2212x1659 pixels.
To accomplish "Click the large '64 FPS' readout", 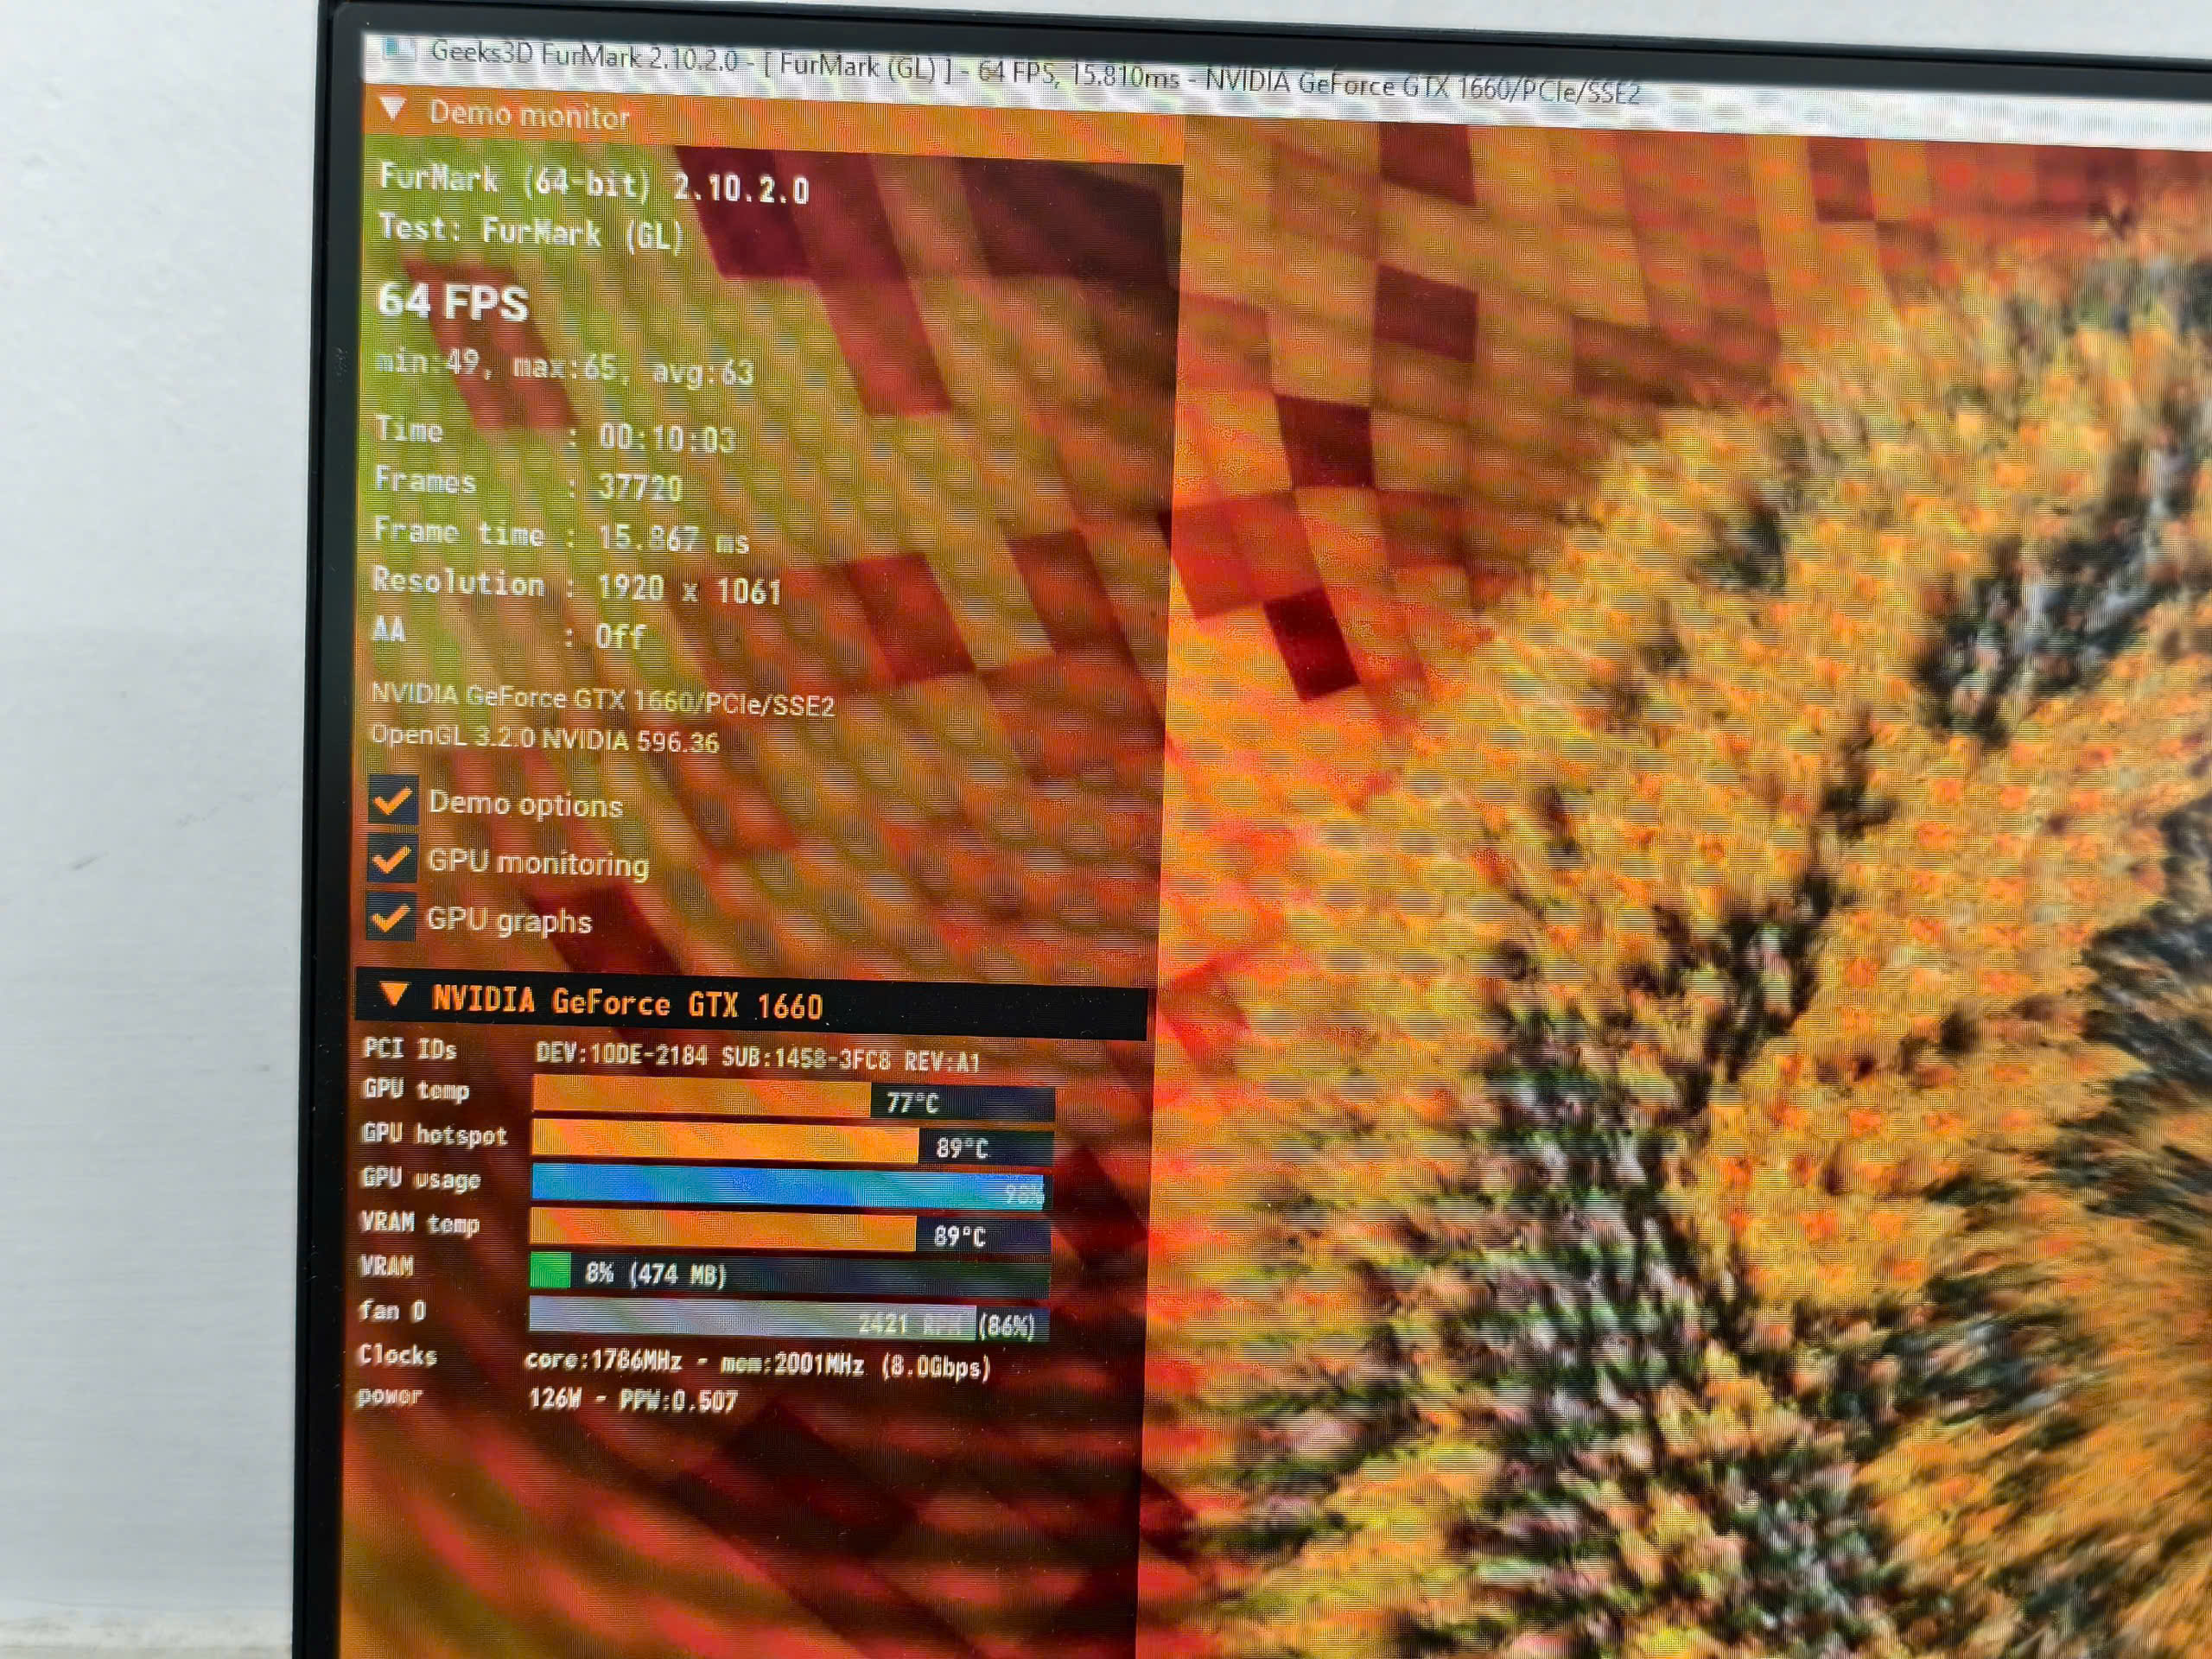I will [452, 302].
